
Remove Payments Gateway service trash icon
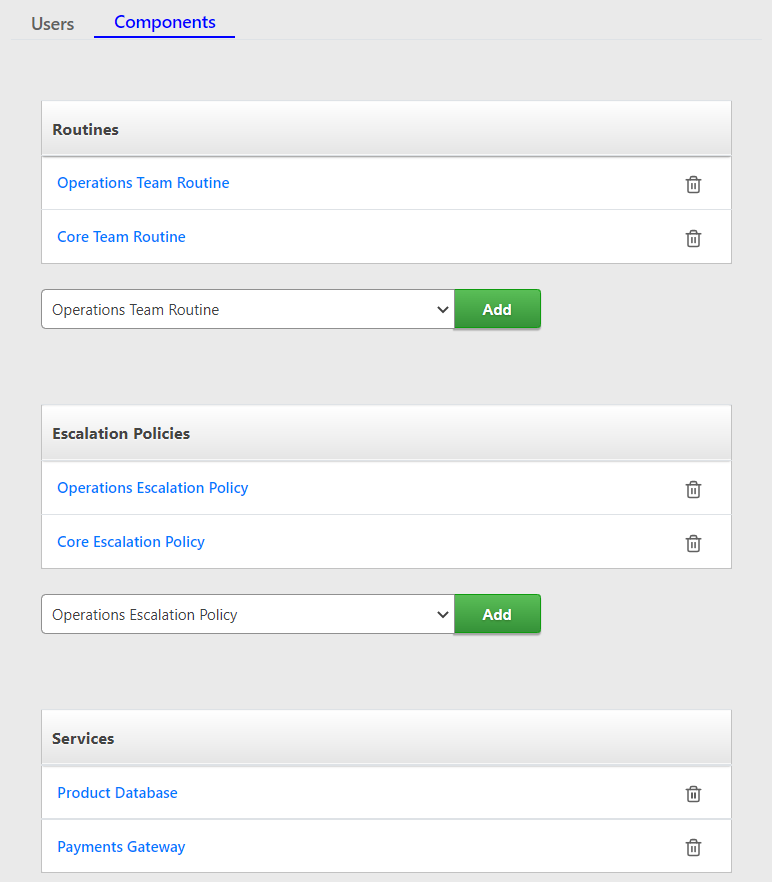[x=693, y=847]
